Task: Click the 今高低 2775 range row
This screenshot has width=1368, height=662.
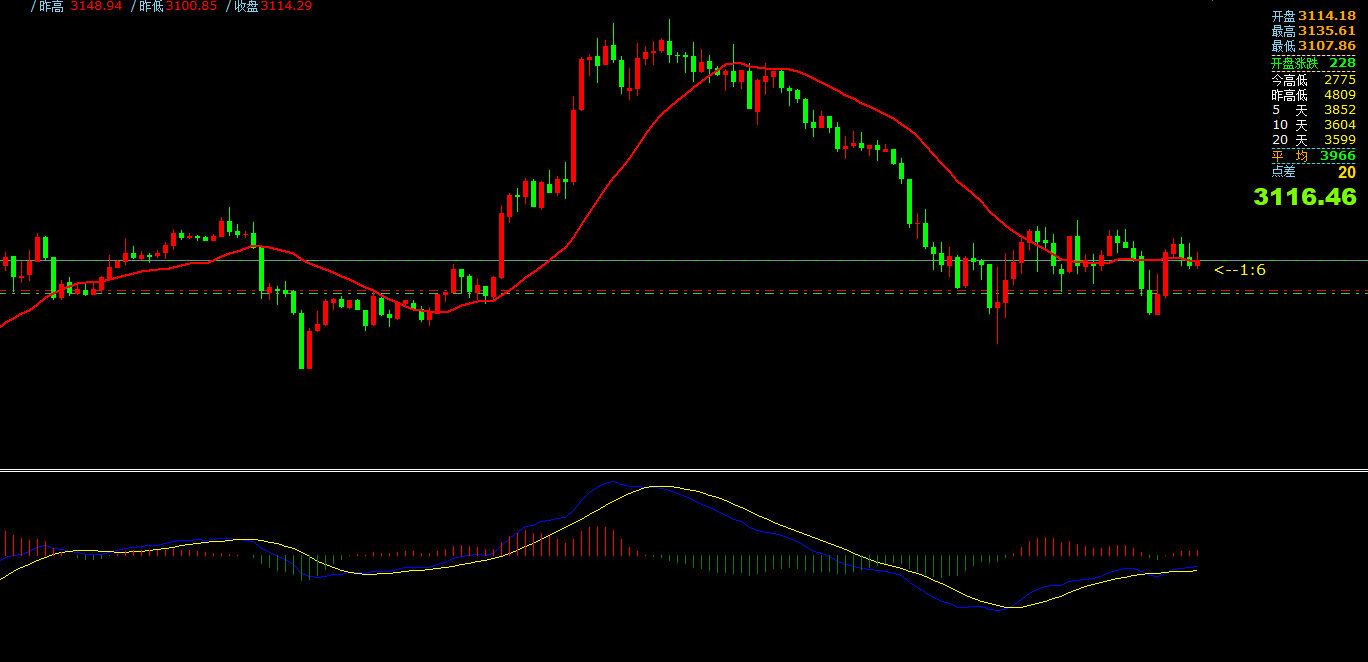Action: pos(1313,79)
